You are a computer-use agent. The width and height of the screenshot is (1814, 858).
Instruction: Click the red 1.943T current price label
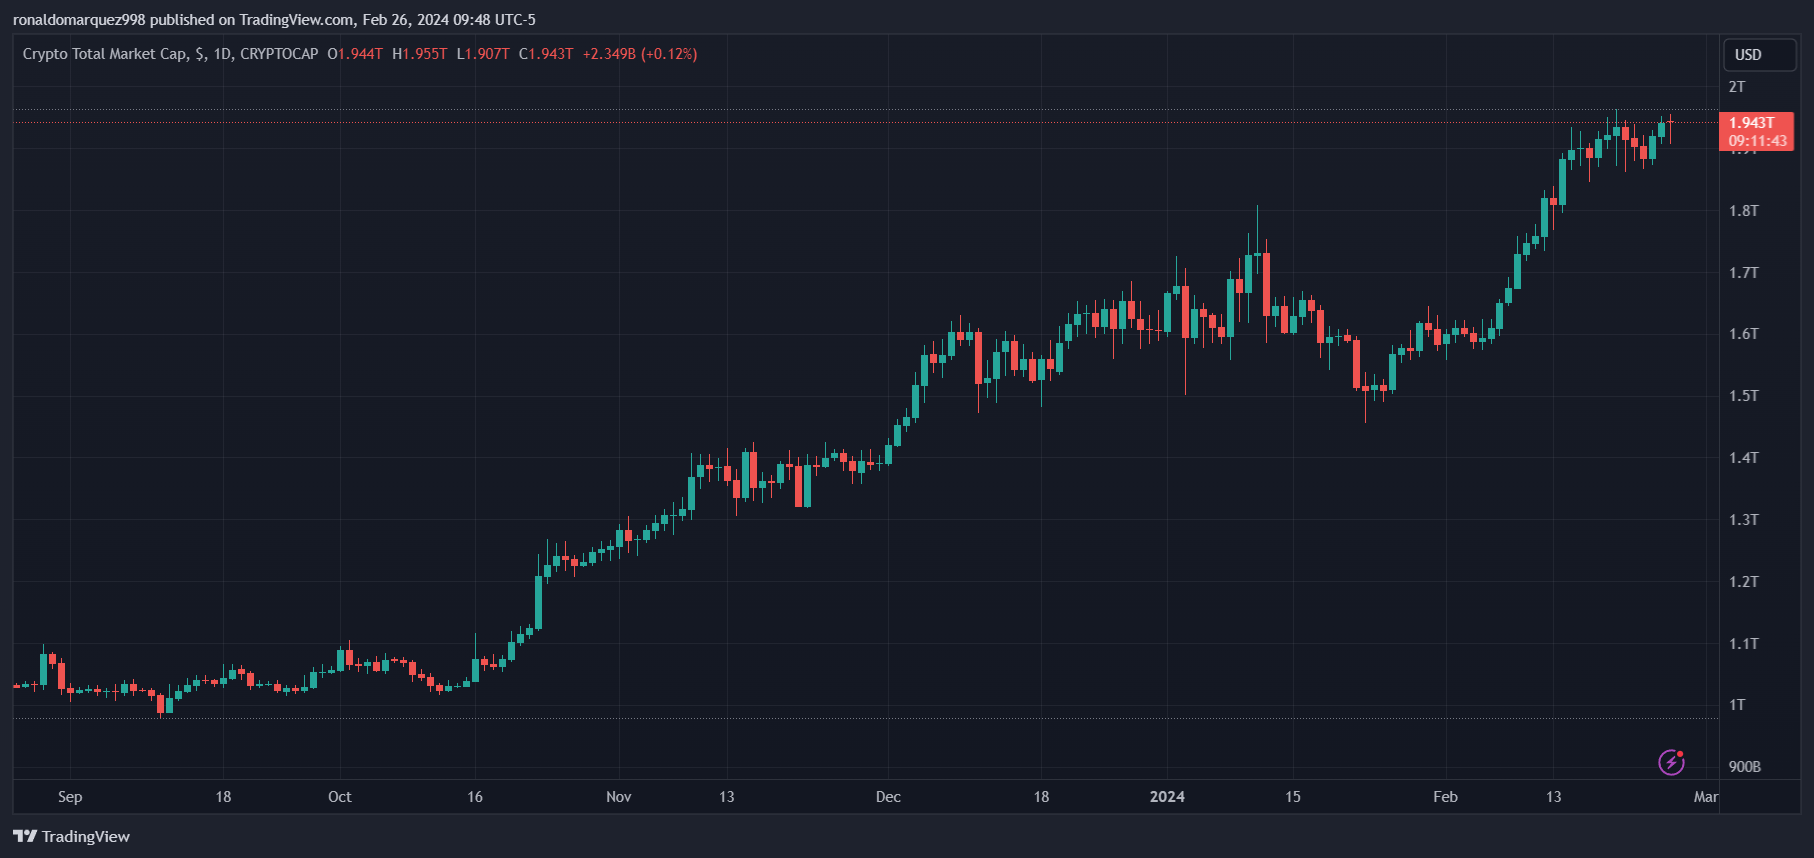[x=1756, y=131]
